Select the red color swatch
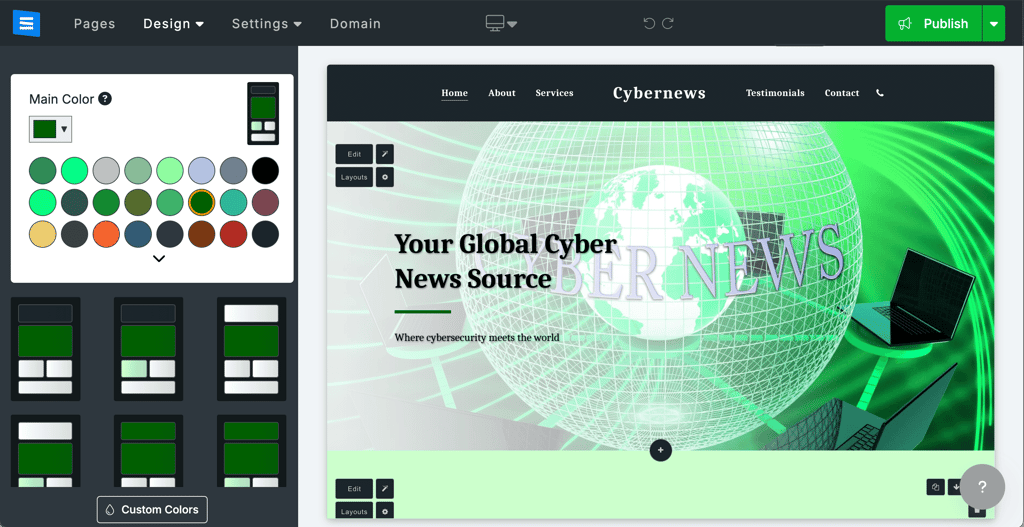The width and height of the screenshot is (1024, 527). [x=233, y=234]
